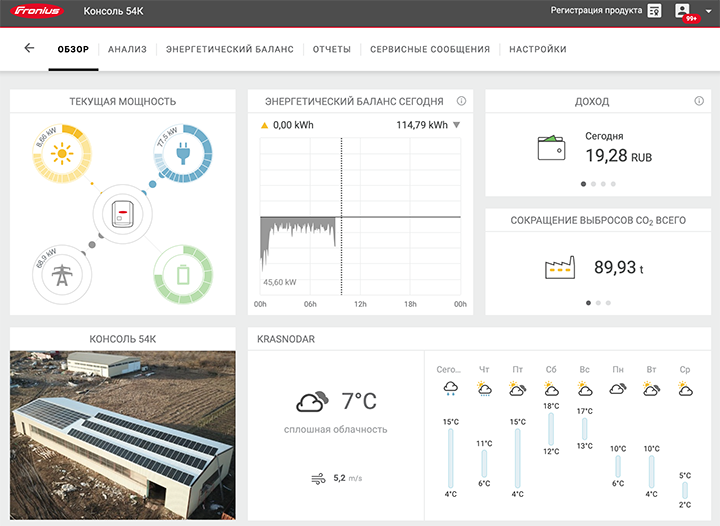The width and height of the screenshot is (720, 526).
Task: Click Saturday's 12°C–18°C temperature bar
Action: [x=551, y=429]
